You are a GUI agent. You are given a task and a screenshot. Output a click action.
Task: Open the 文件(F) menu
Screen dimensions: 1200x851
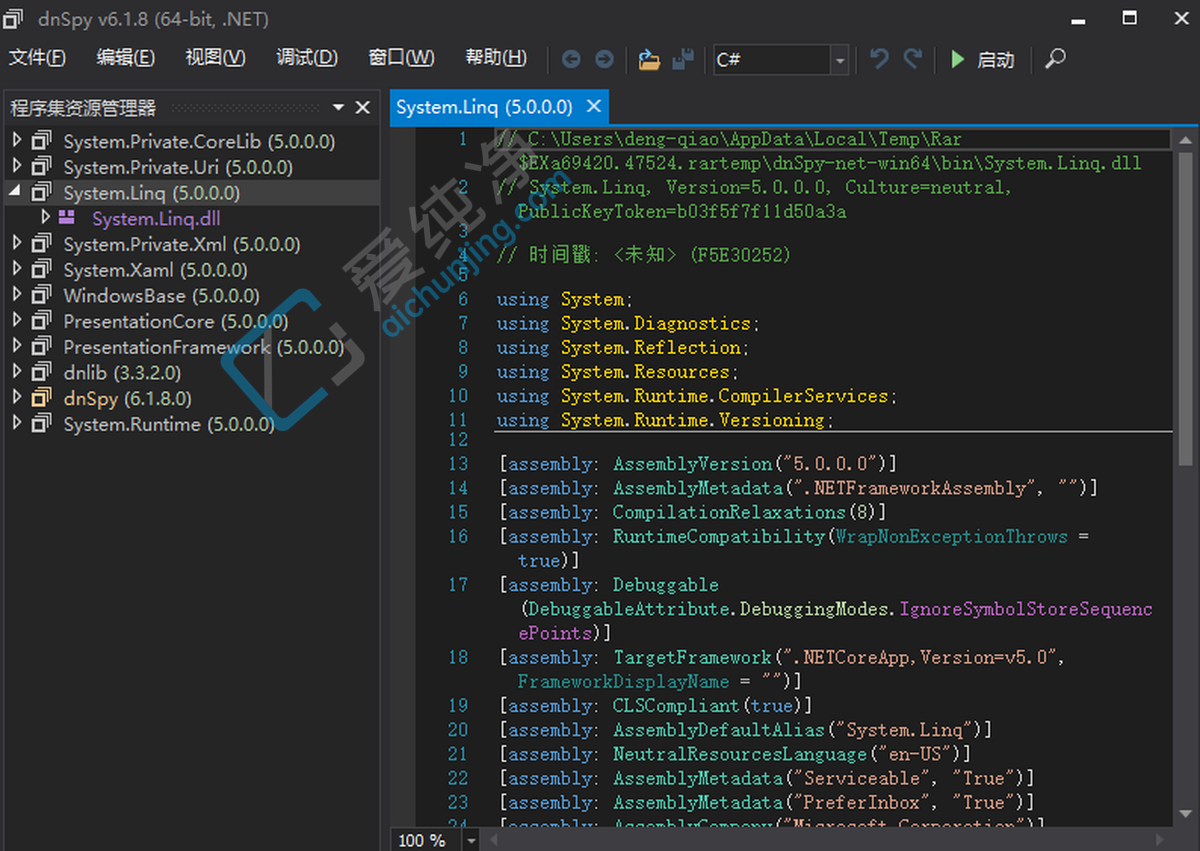[x=38, y=58]
